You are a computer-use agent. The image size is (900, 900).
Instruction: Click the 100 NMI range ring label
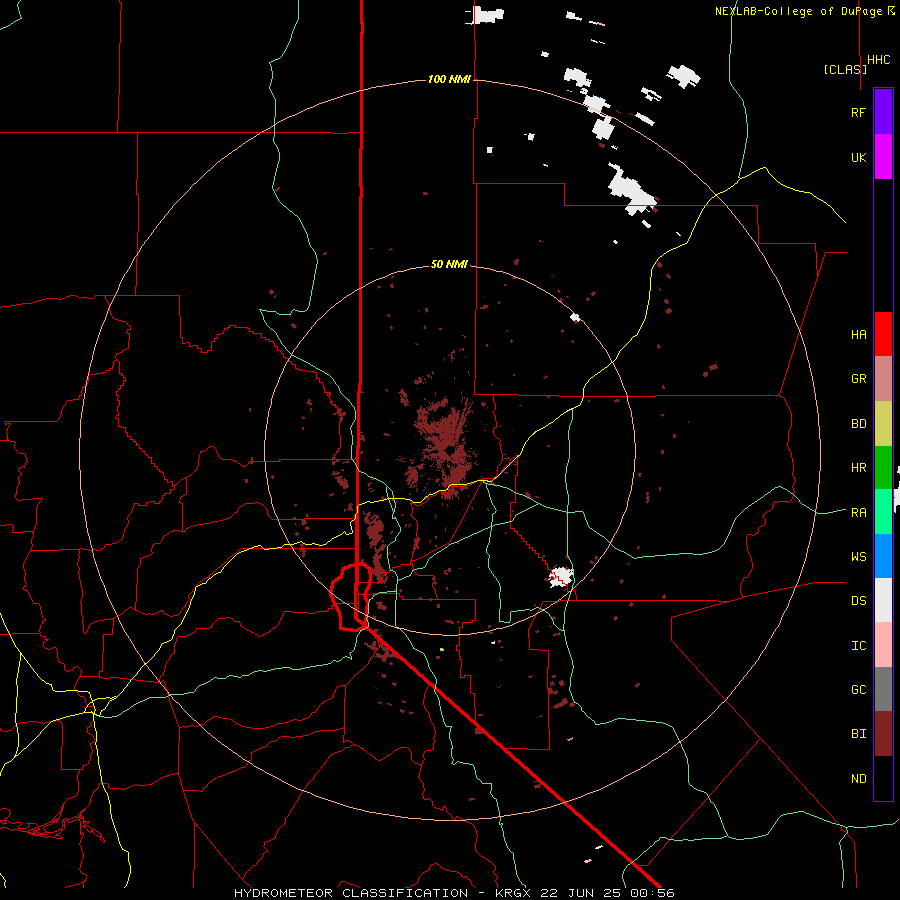coord(449,79)
